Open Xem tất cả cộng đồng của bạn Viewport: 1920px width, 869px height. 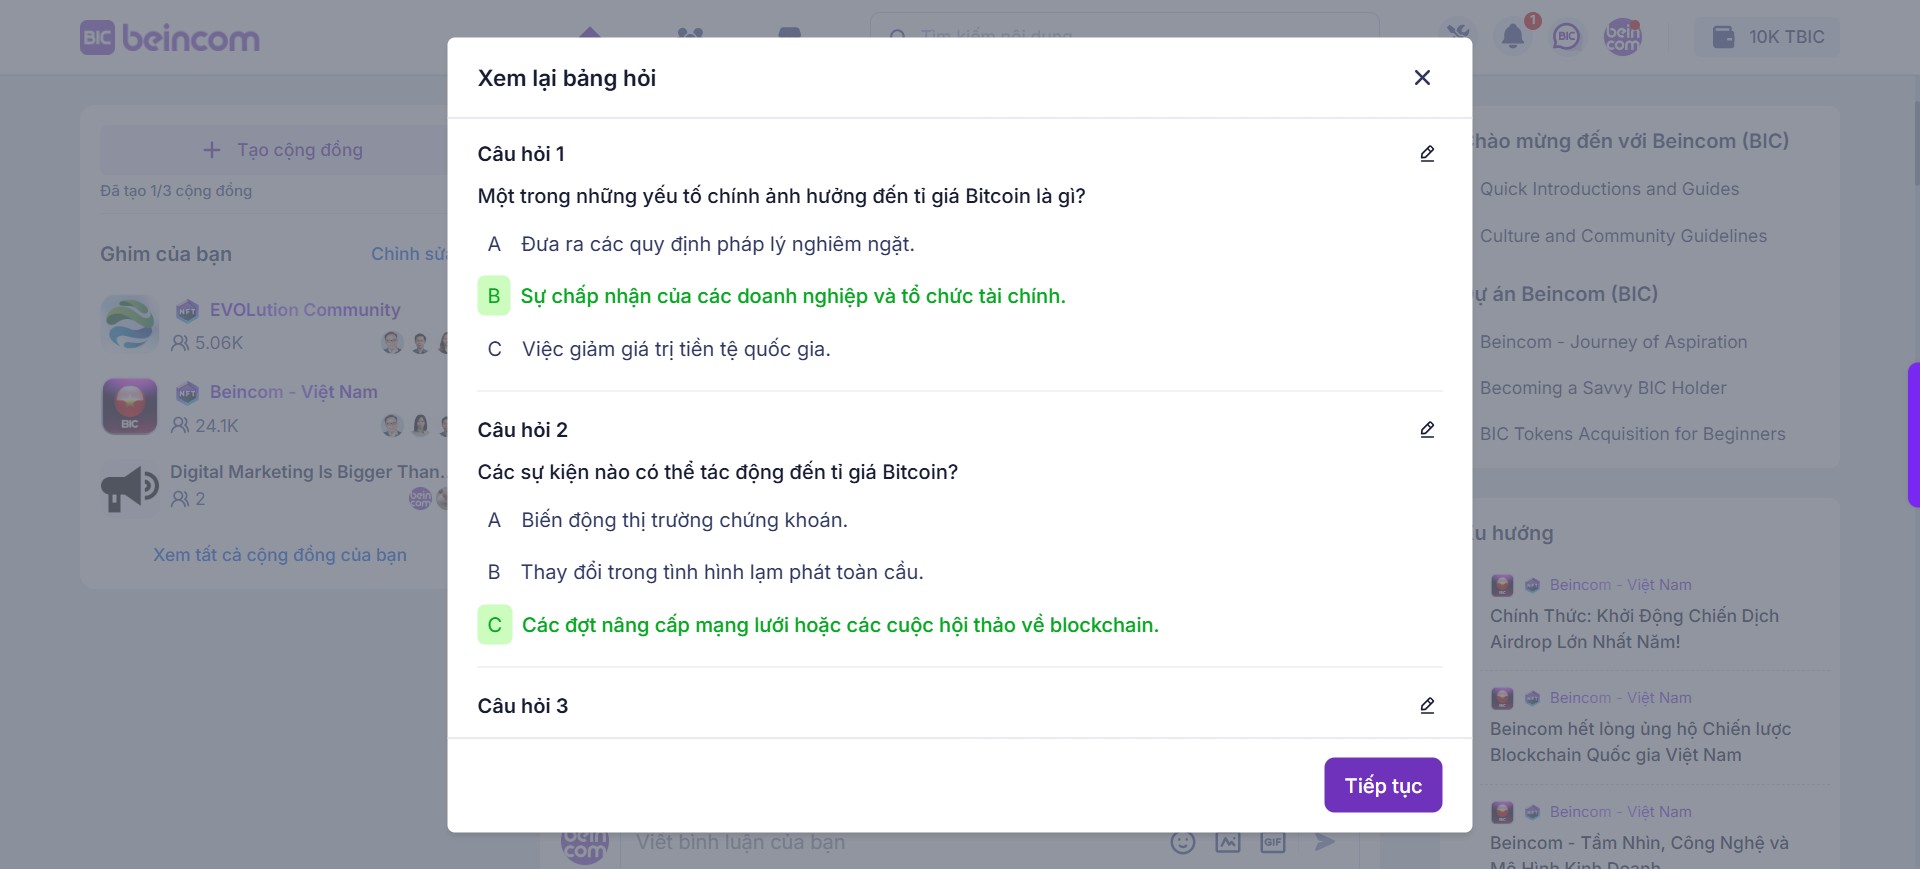pyautogui.click(x=280, y=555)
